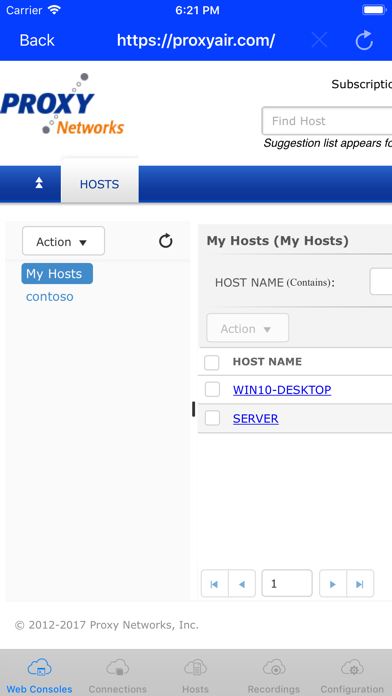Open the Recordings tab
Screen dimensions: 392x696
click(x=274, y=676)
